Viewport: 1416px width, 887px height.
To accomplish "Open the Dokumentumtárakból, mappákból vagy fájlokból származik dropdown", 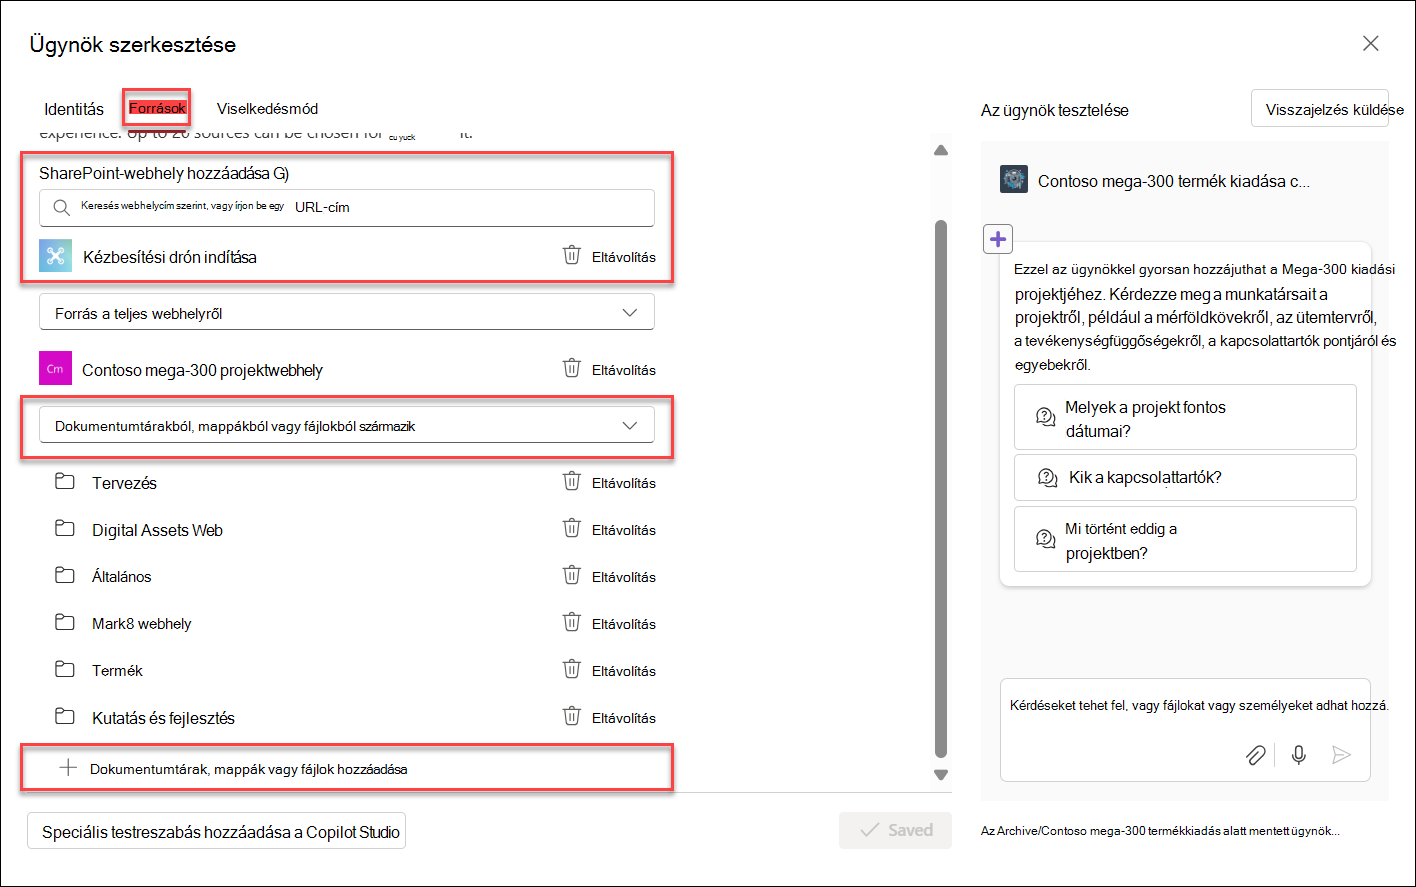I will point(347,425).
